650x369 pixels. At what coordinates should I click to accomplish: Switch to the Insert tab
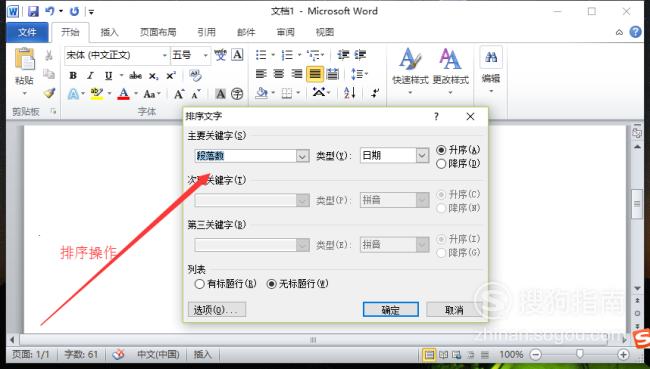pyautogui.click(x=109, y=32)
